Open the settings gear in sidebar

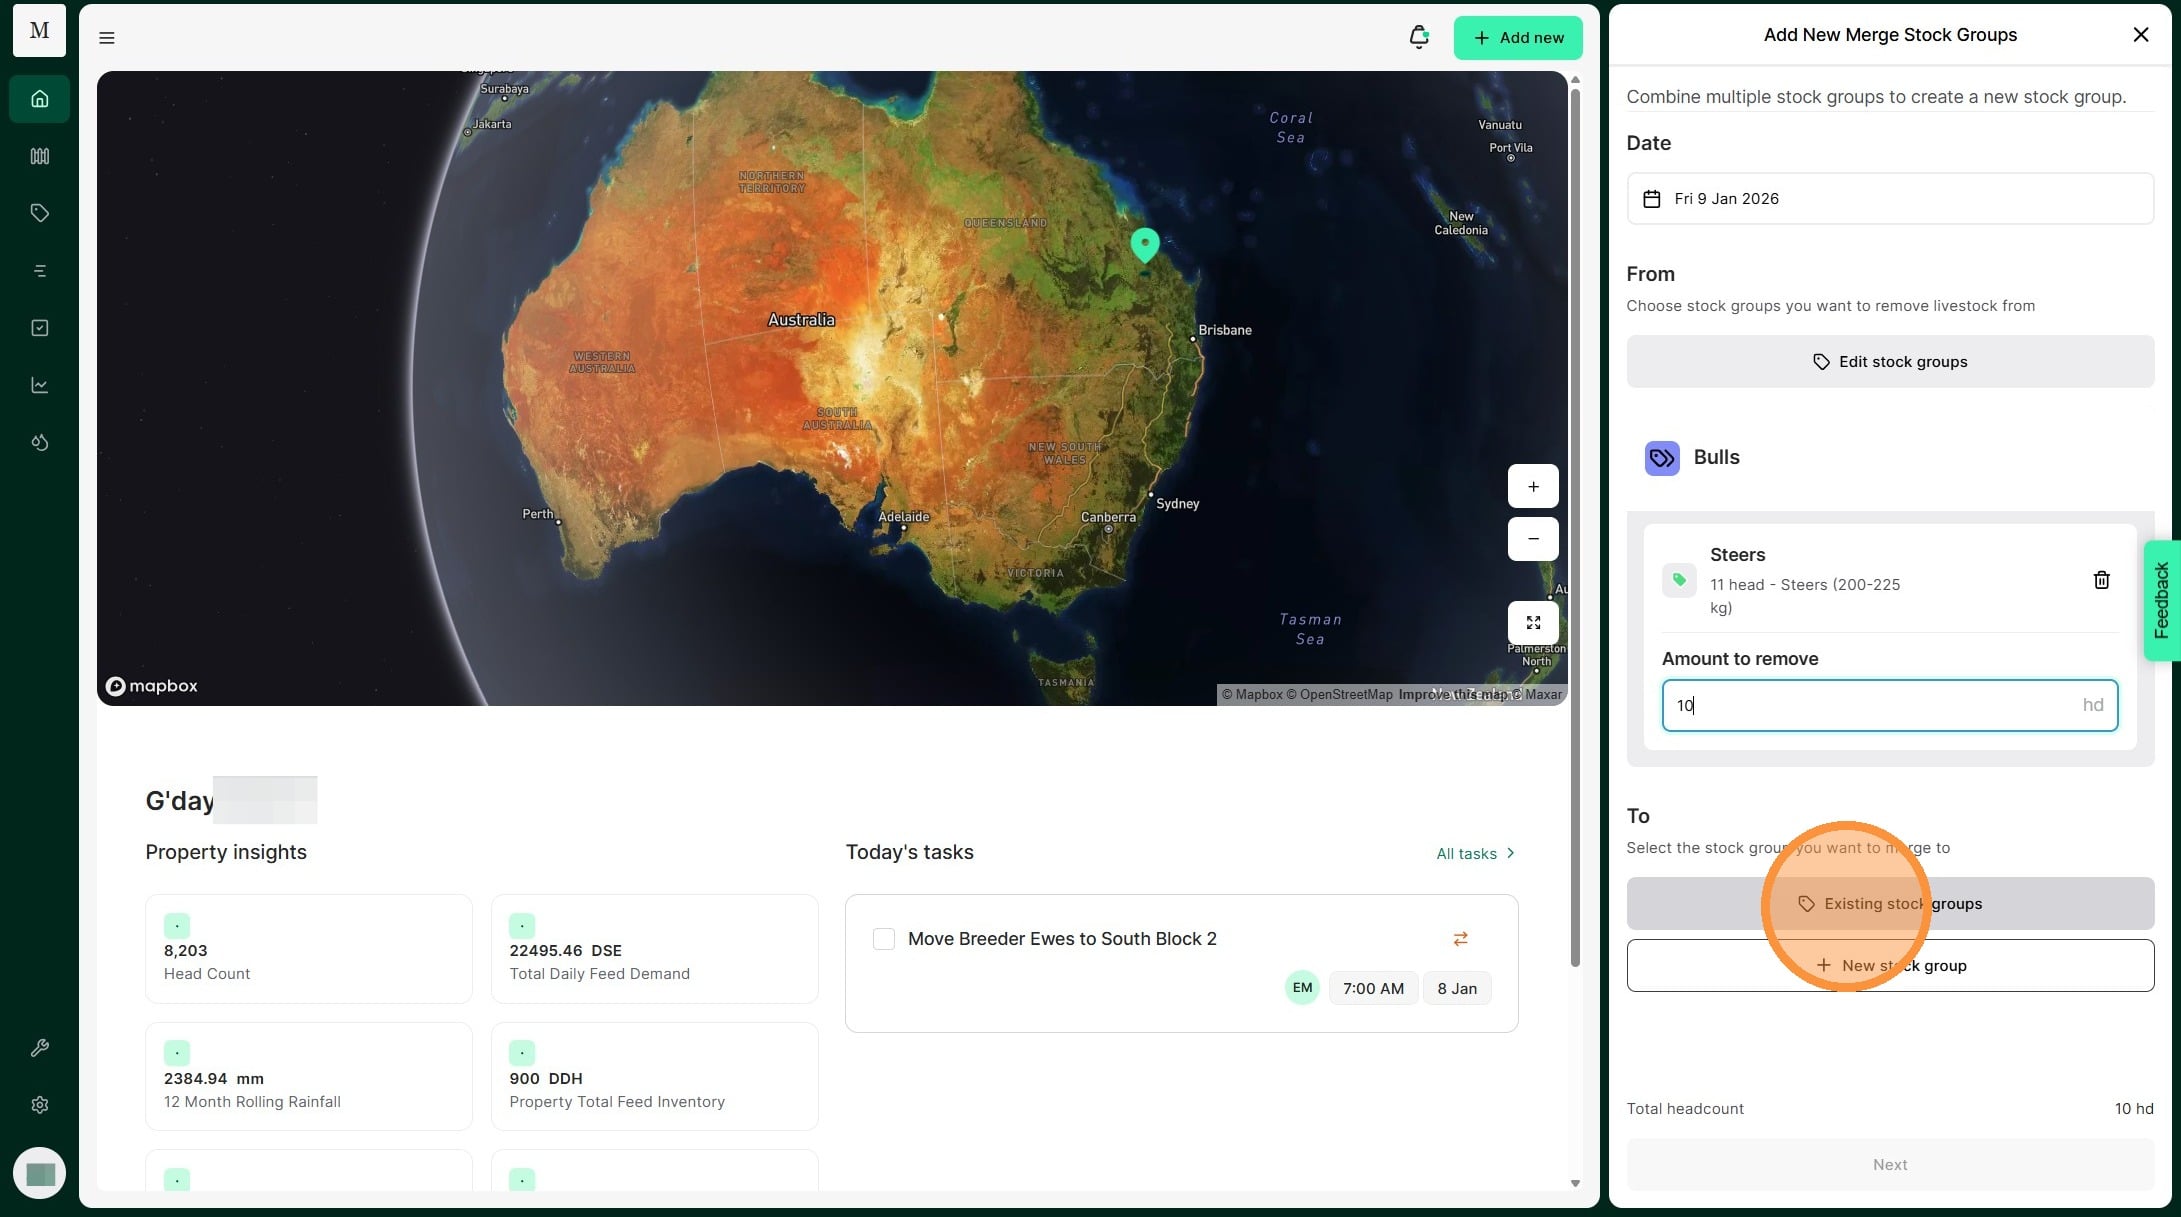(40, 1105)
